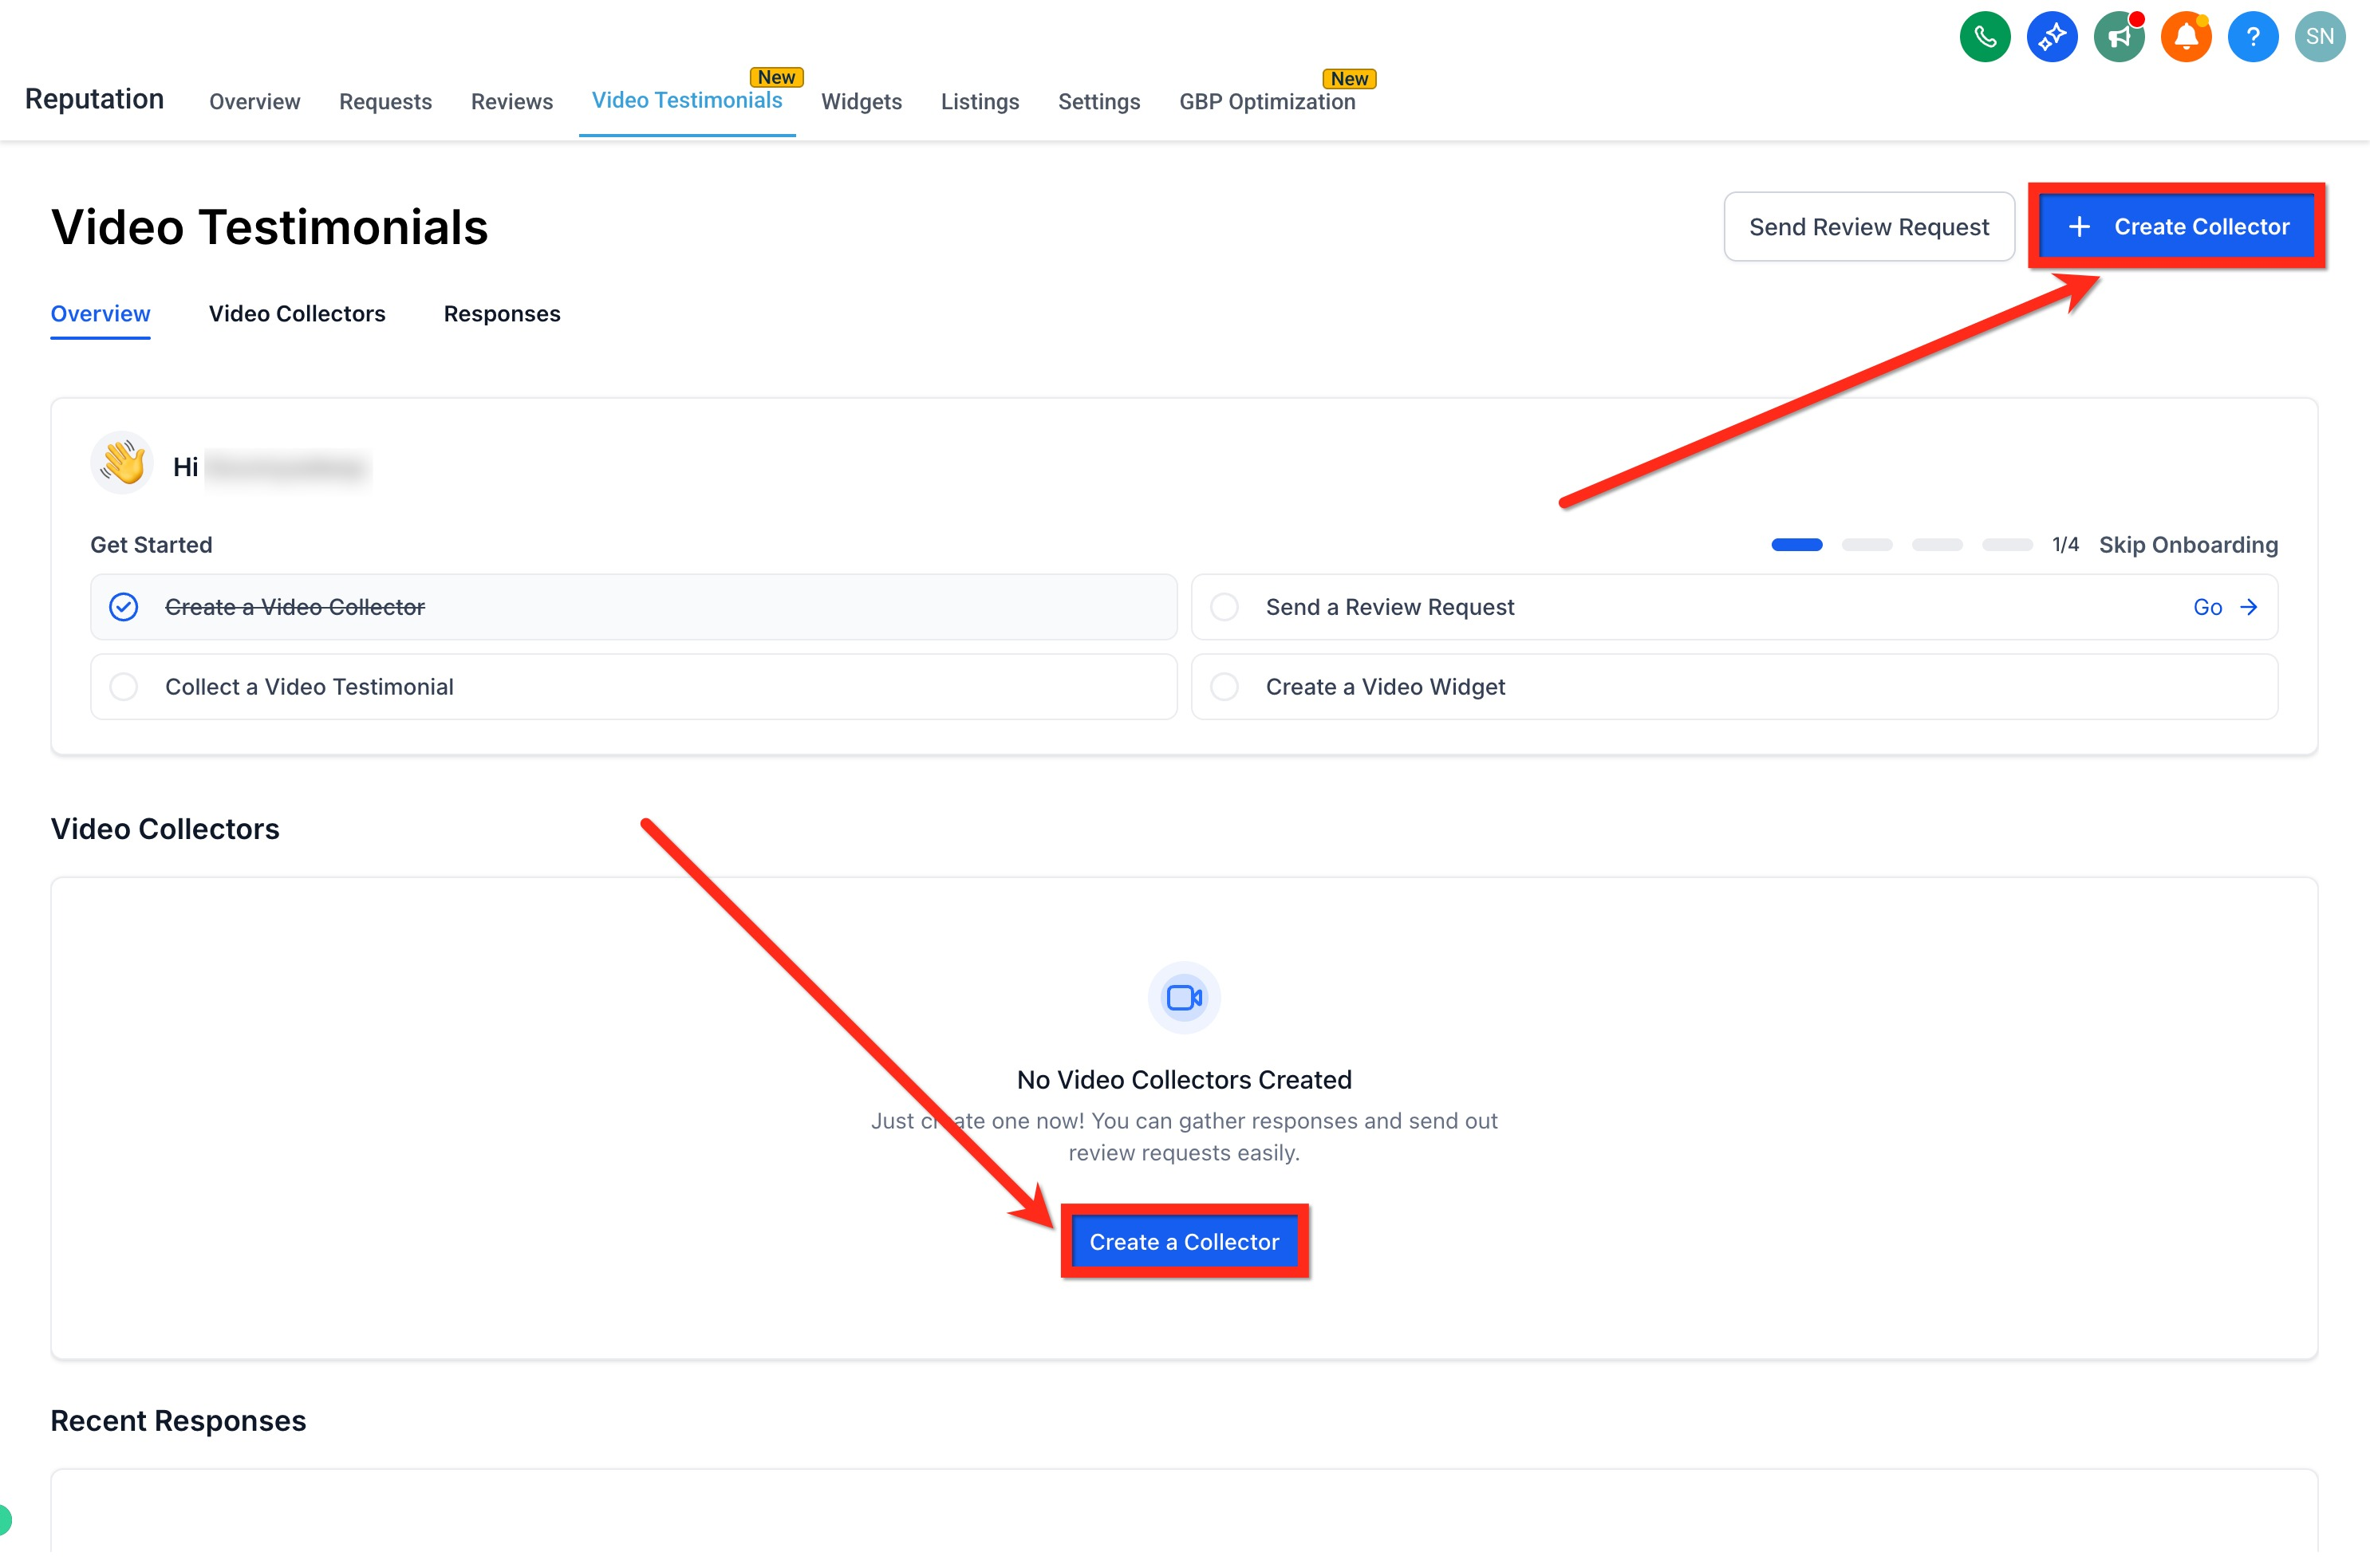Screen dimensions: 2370x1568
Task: Open the blue AI sparkle assistant icon
Action: [2051, 37]
